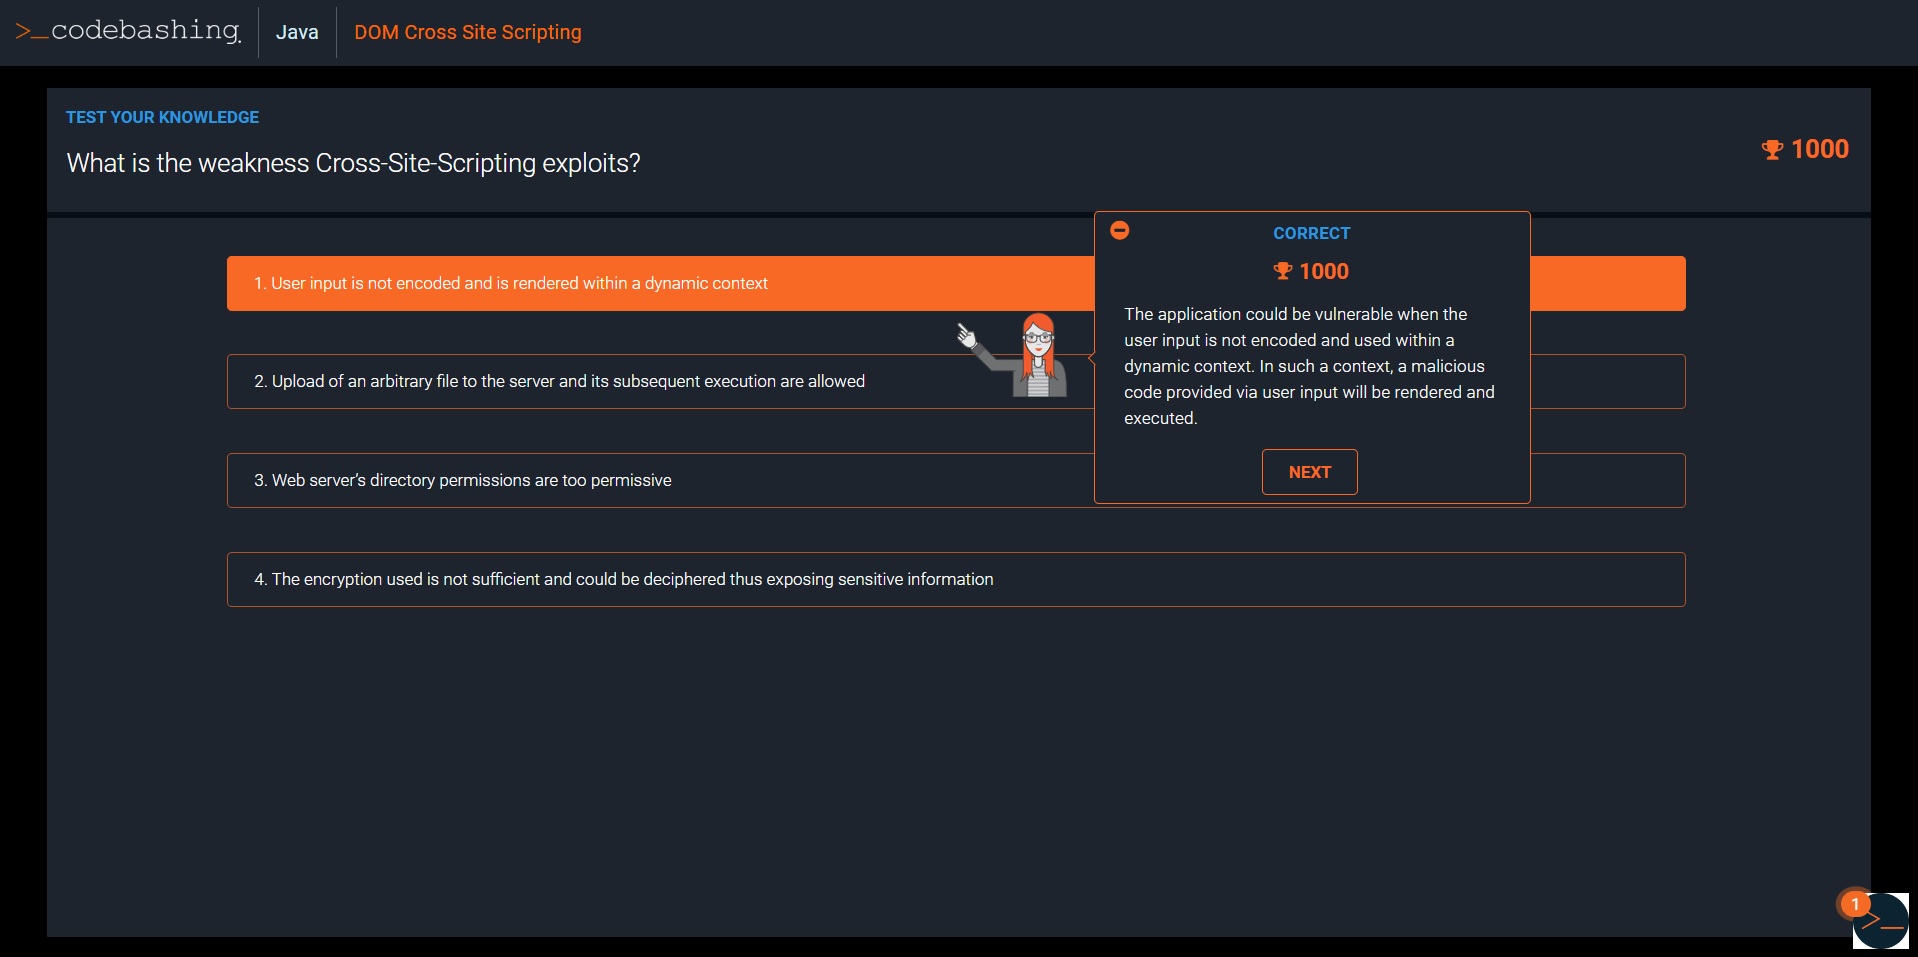
Task: Select answer about insufficient encryption
Action: (623, 579)
